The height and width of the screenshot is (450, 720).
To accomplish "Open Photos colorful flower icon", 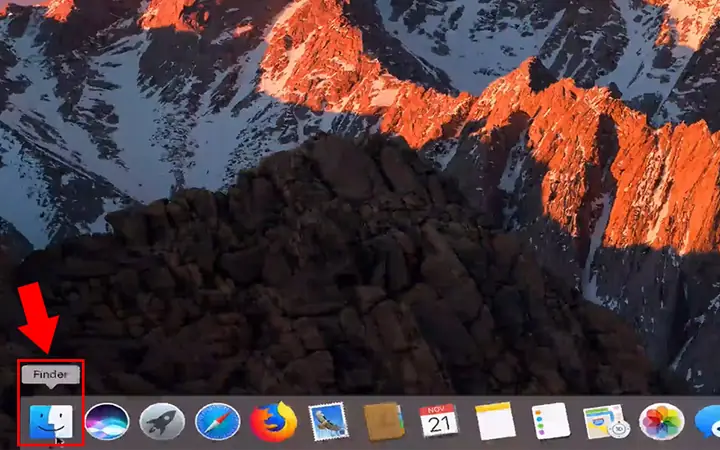I will [662, 422].
